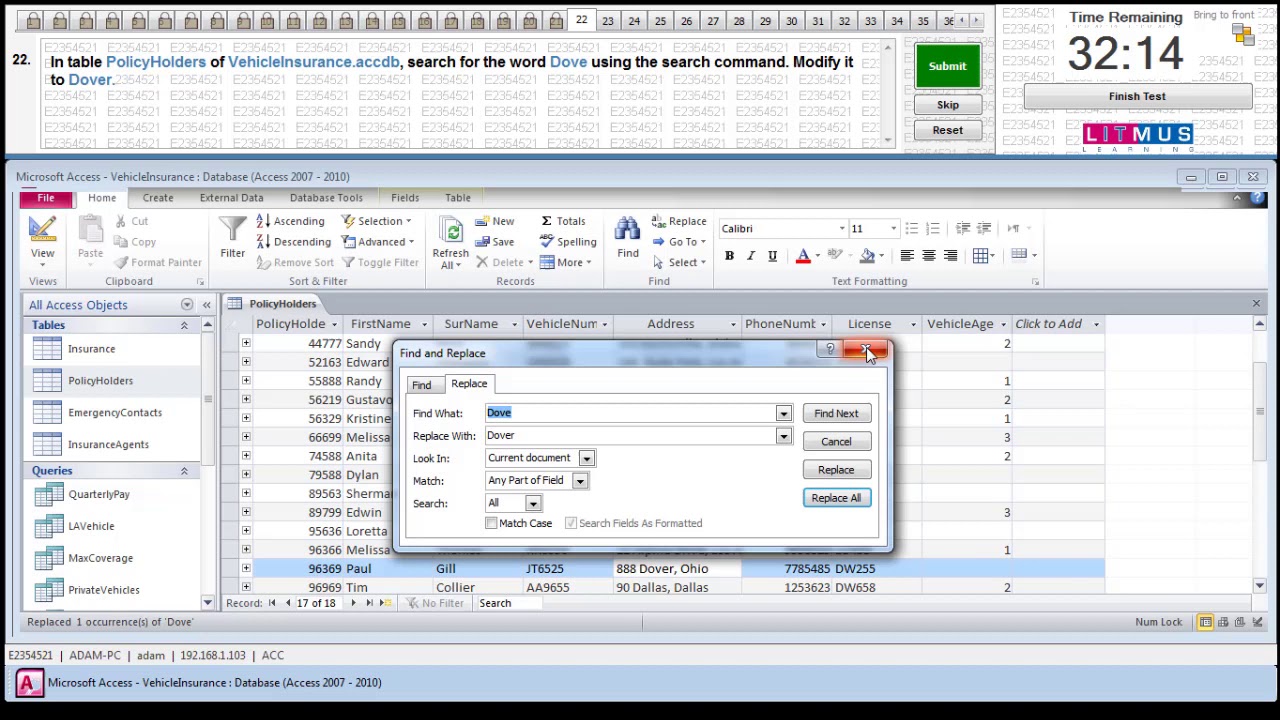Click the Replace With input field
This screenshot has height=720, width=1280.
630,436
